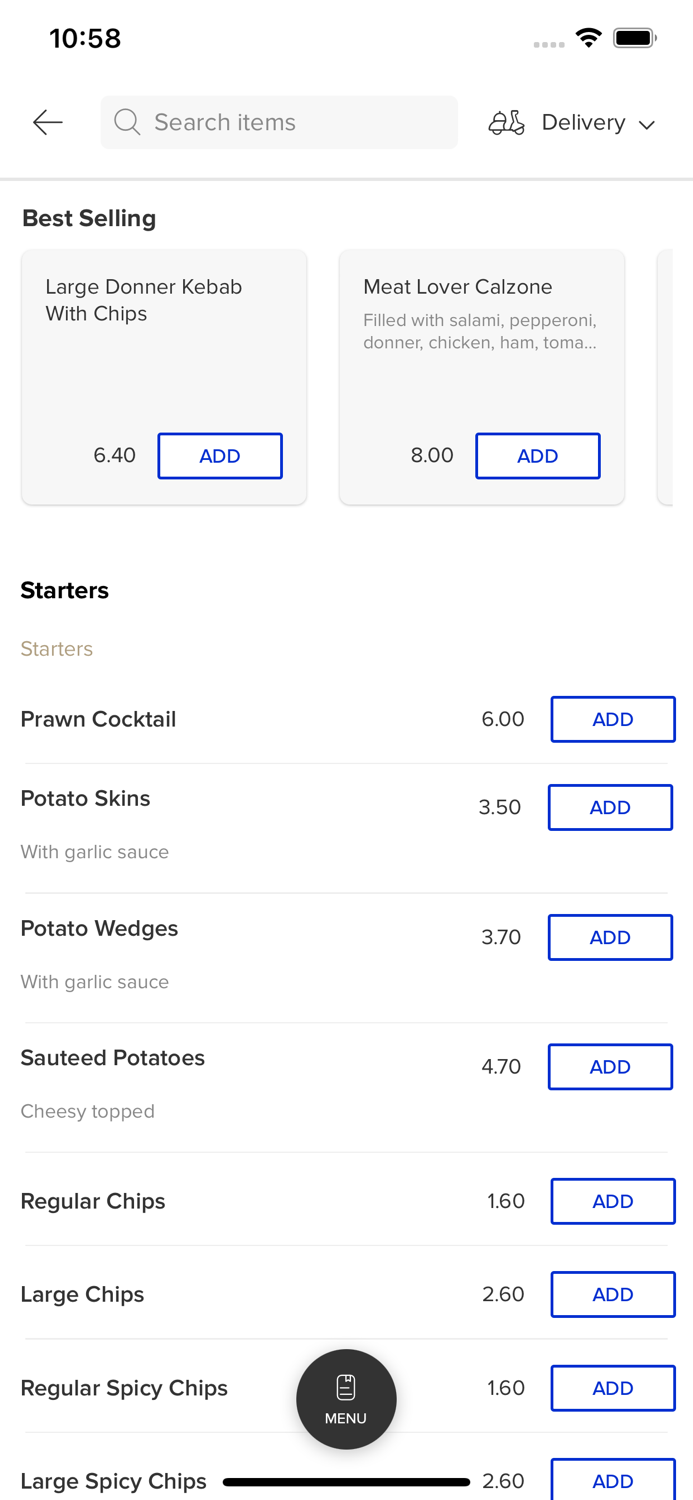
Task: Tap the Wi-Fi status icon
Action: coord(588,38)
